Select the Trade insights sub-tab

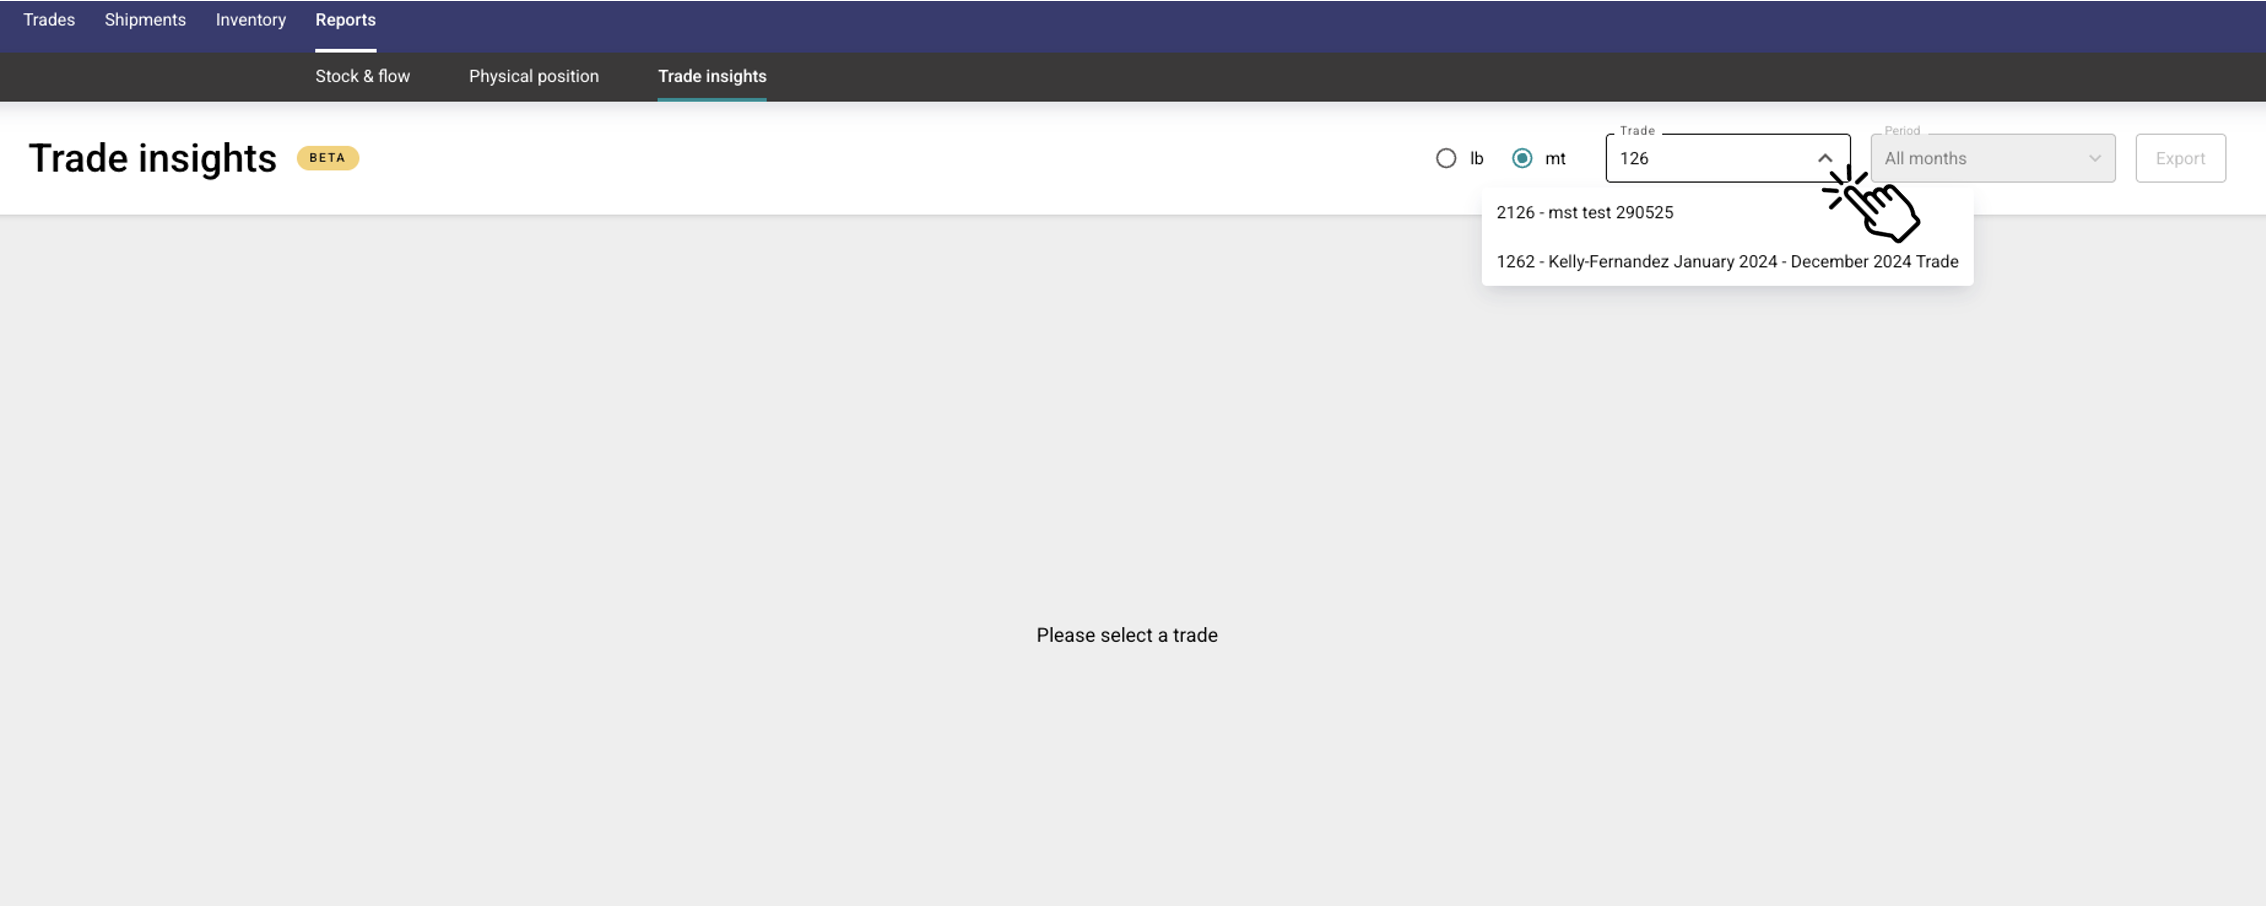pyautogui.click(x=711, y=76)
